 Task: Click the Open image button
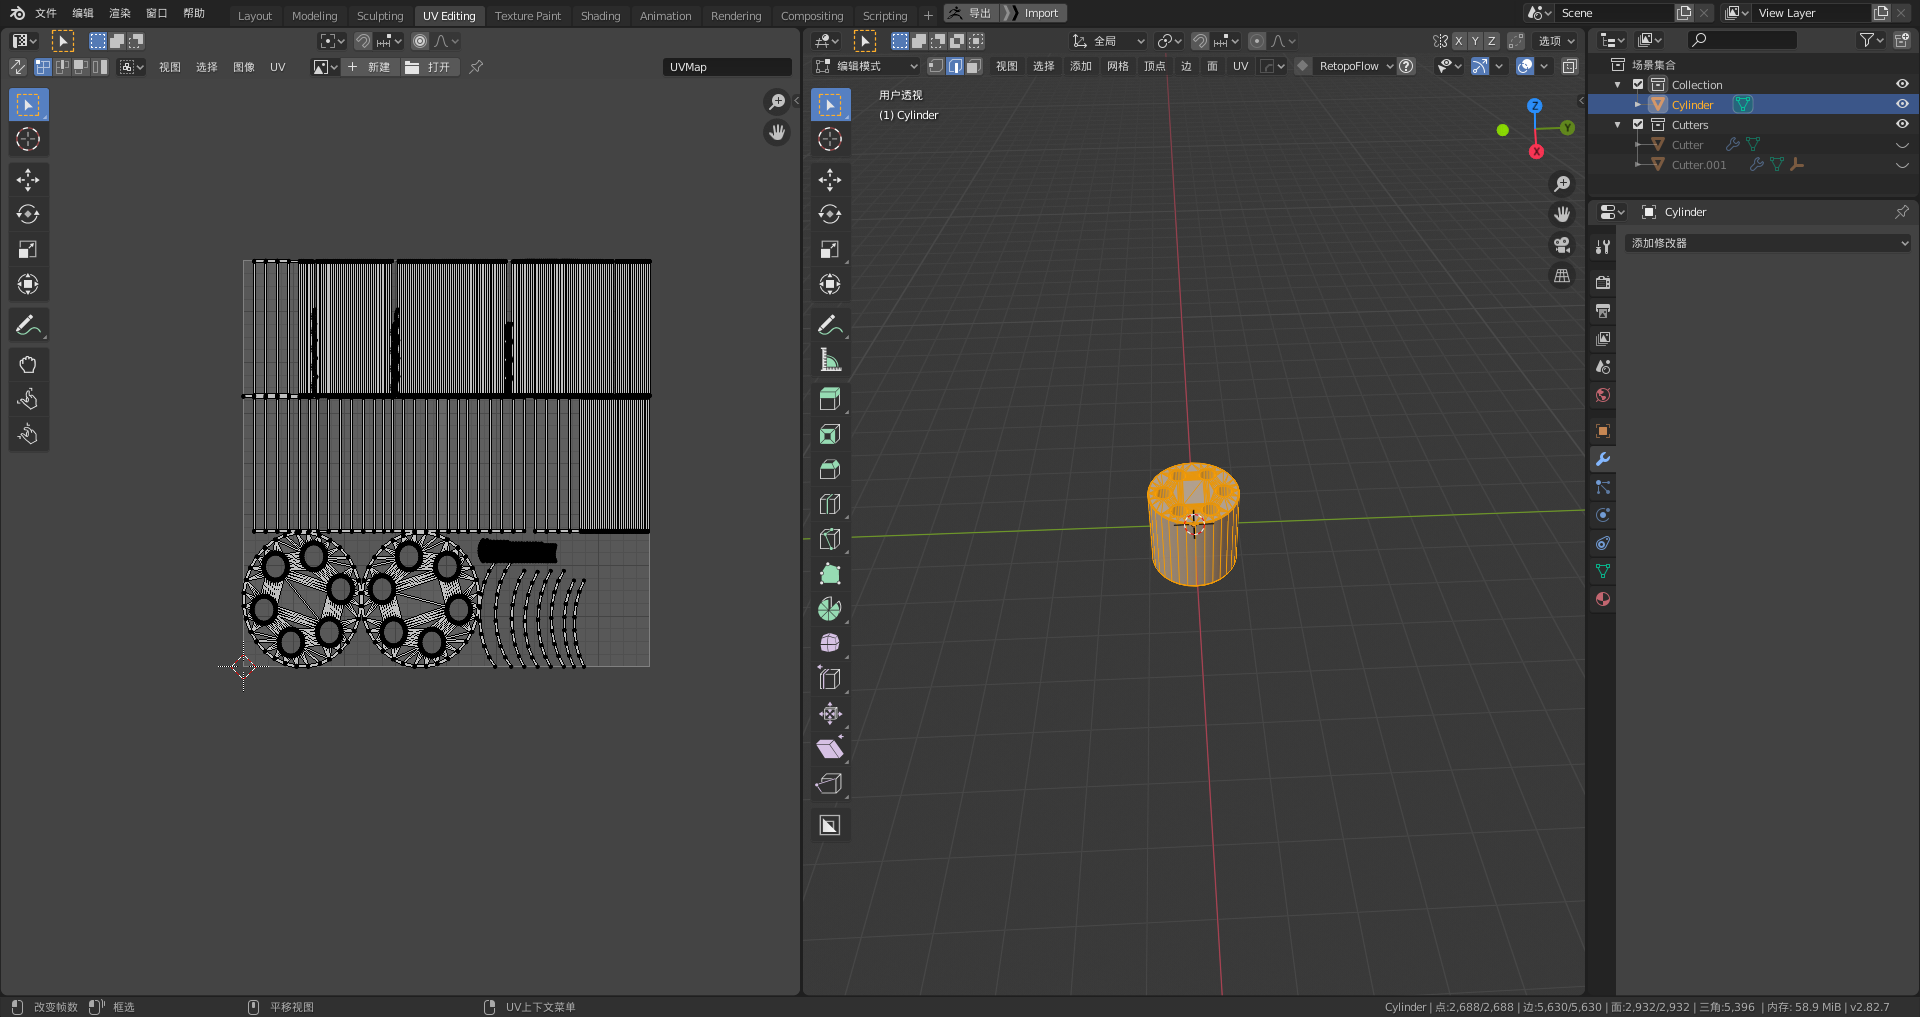429,67
